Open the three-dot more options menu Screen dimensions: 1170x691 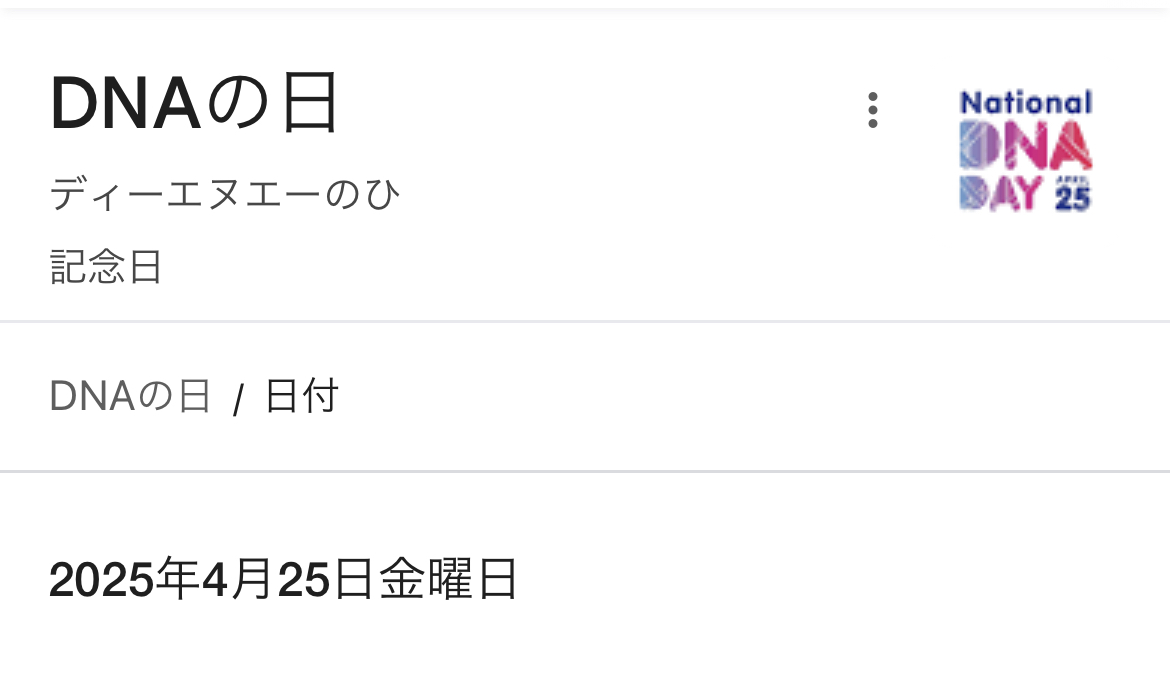(x=872, y=110)
